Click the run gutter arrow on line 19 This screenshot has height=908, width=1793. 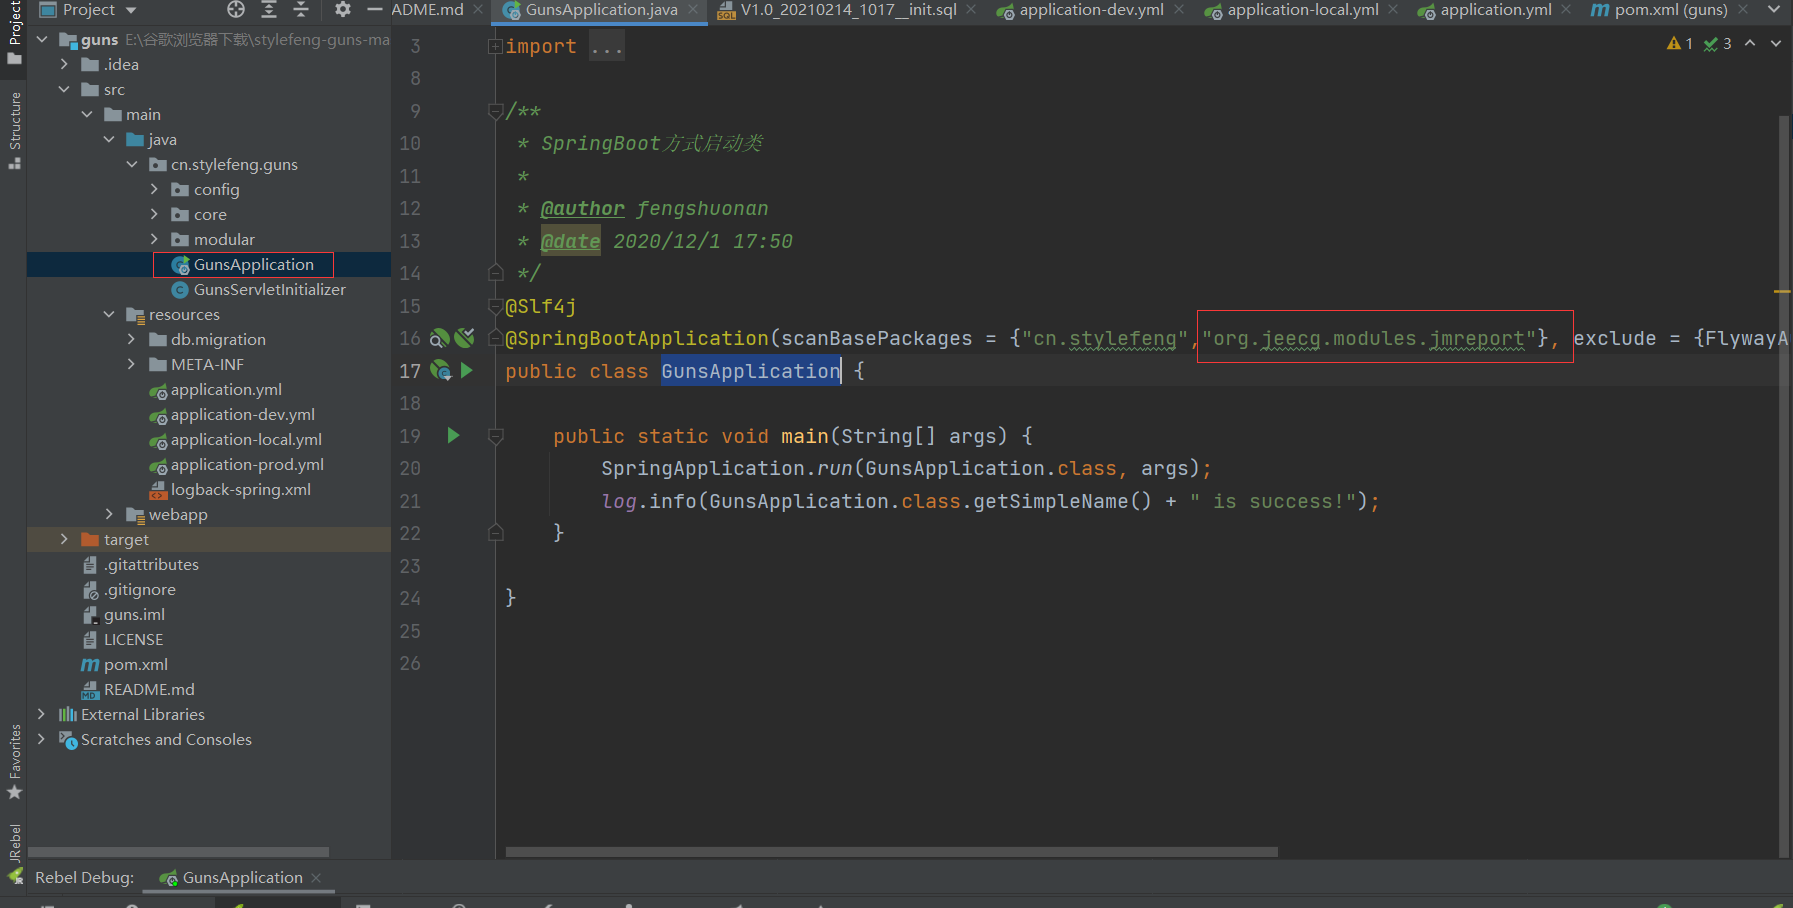tap(453, 435)
